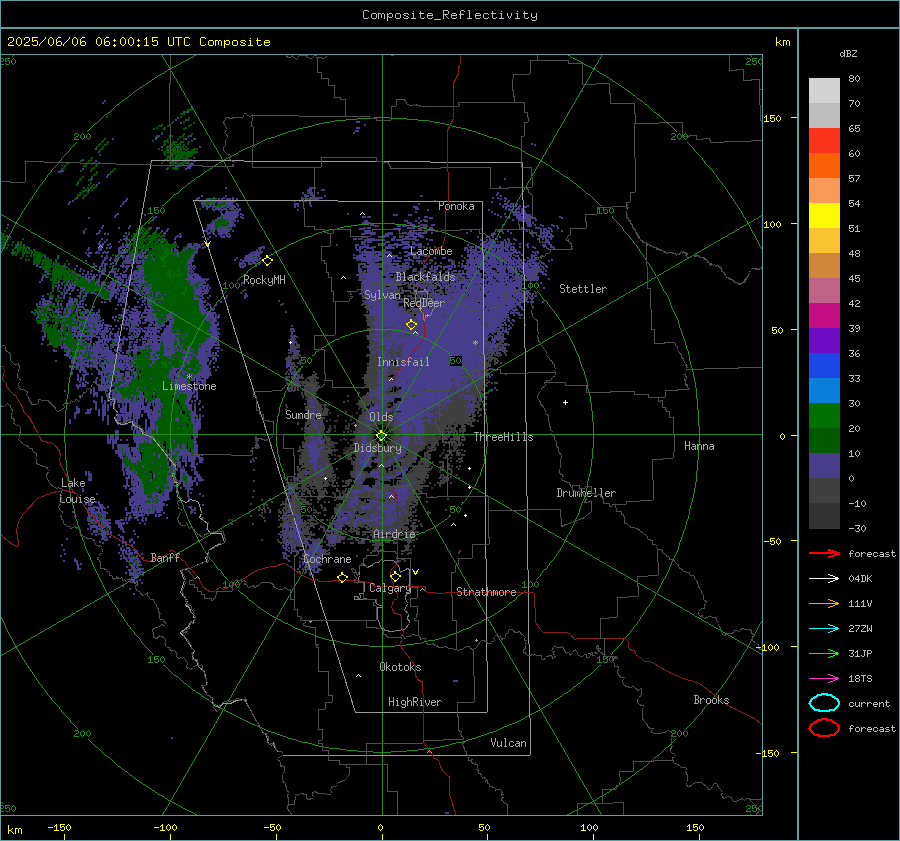Click the white asterisk marker above Limestone
The image size is (900, 841).
190,377
